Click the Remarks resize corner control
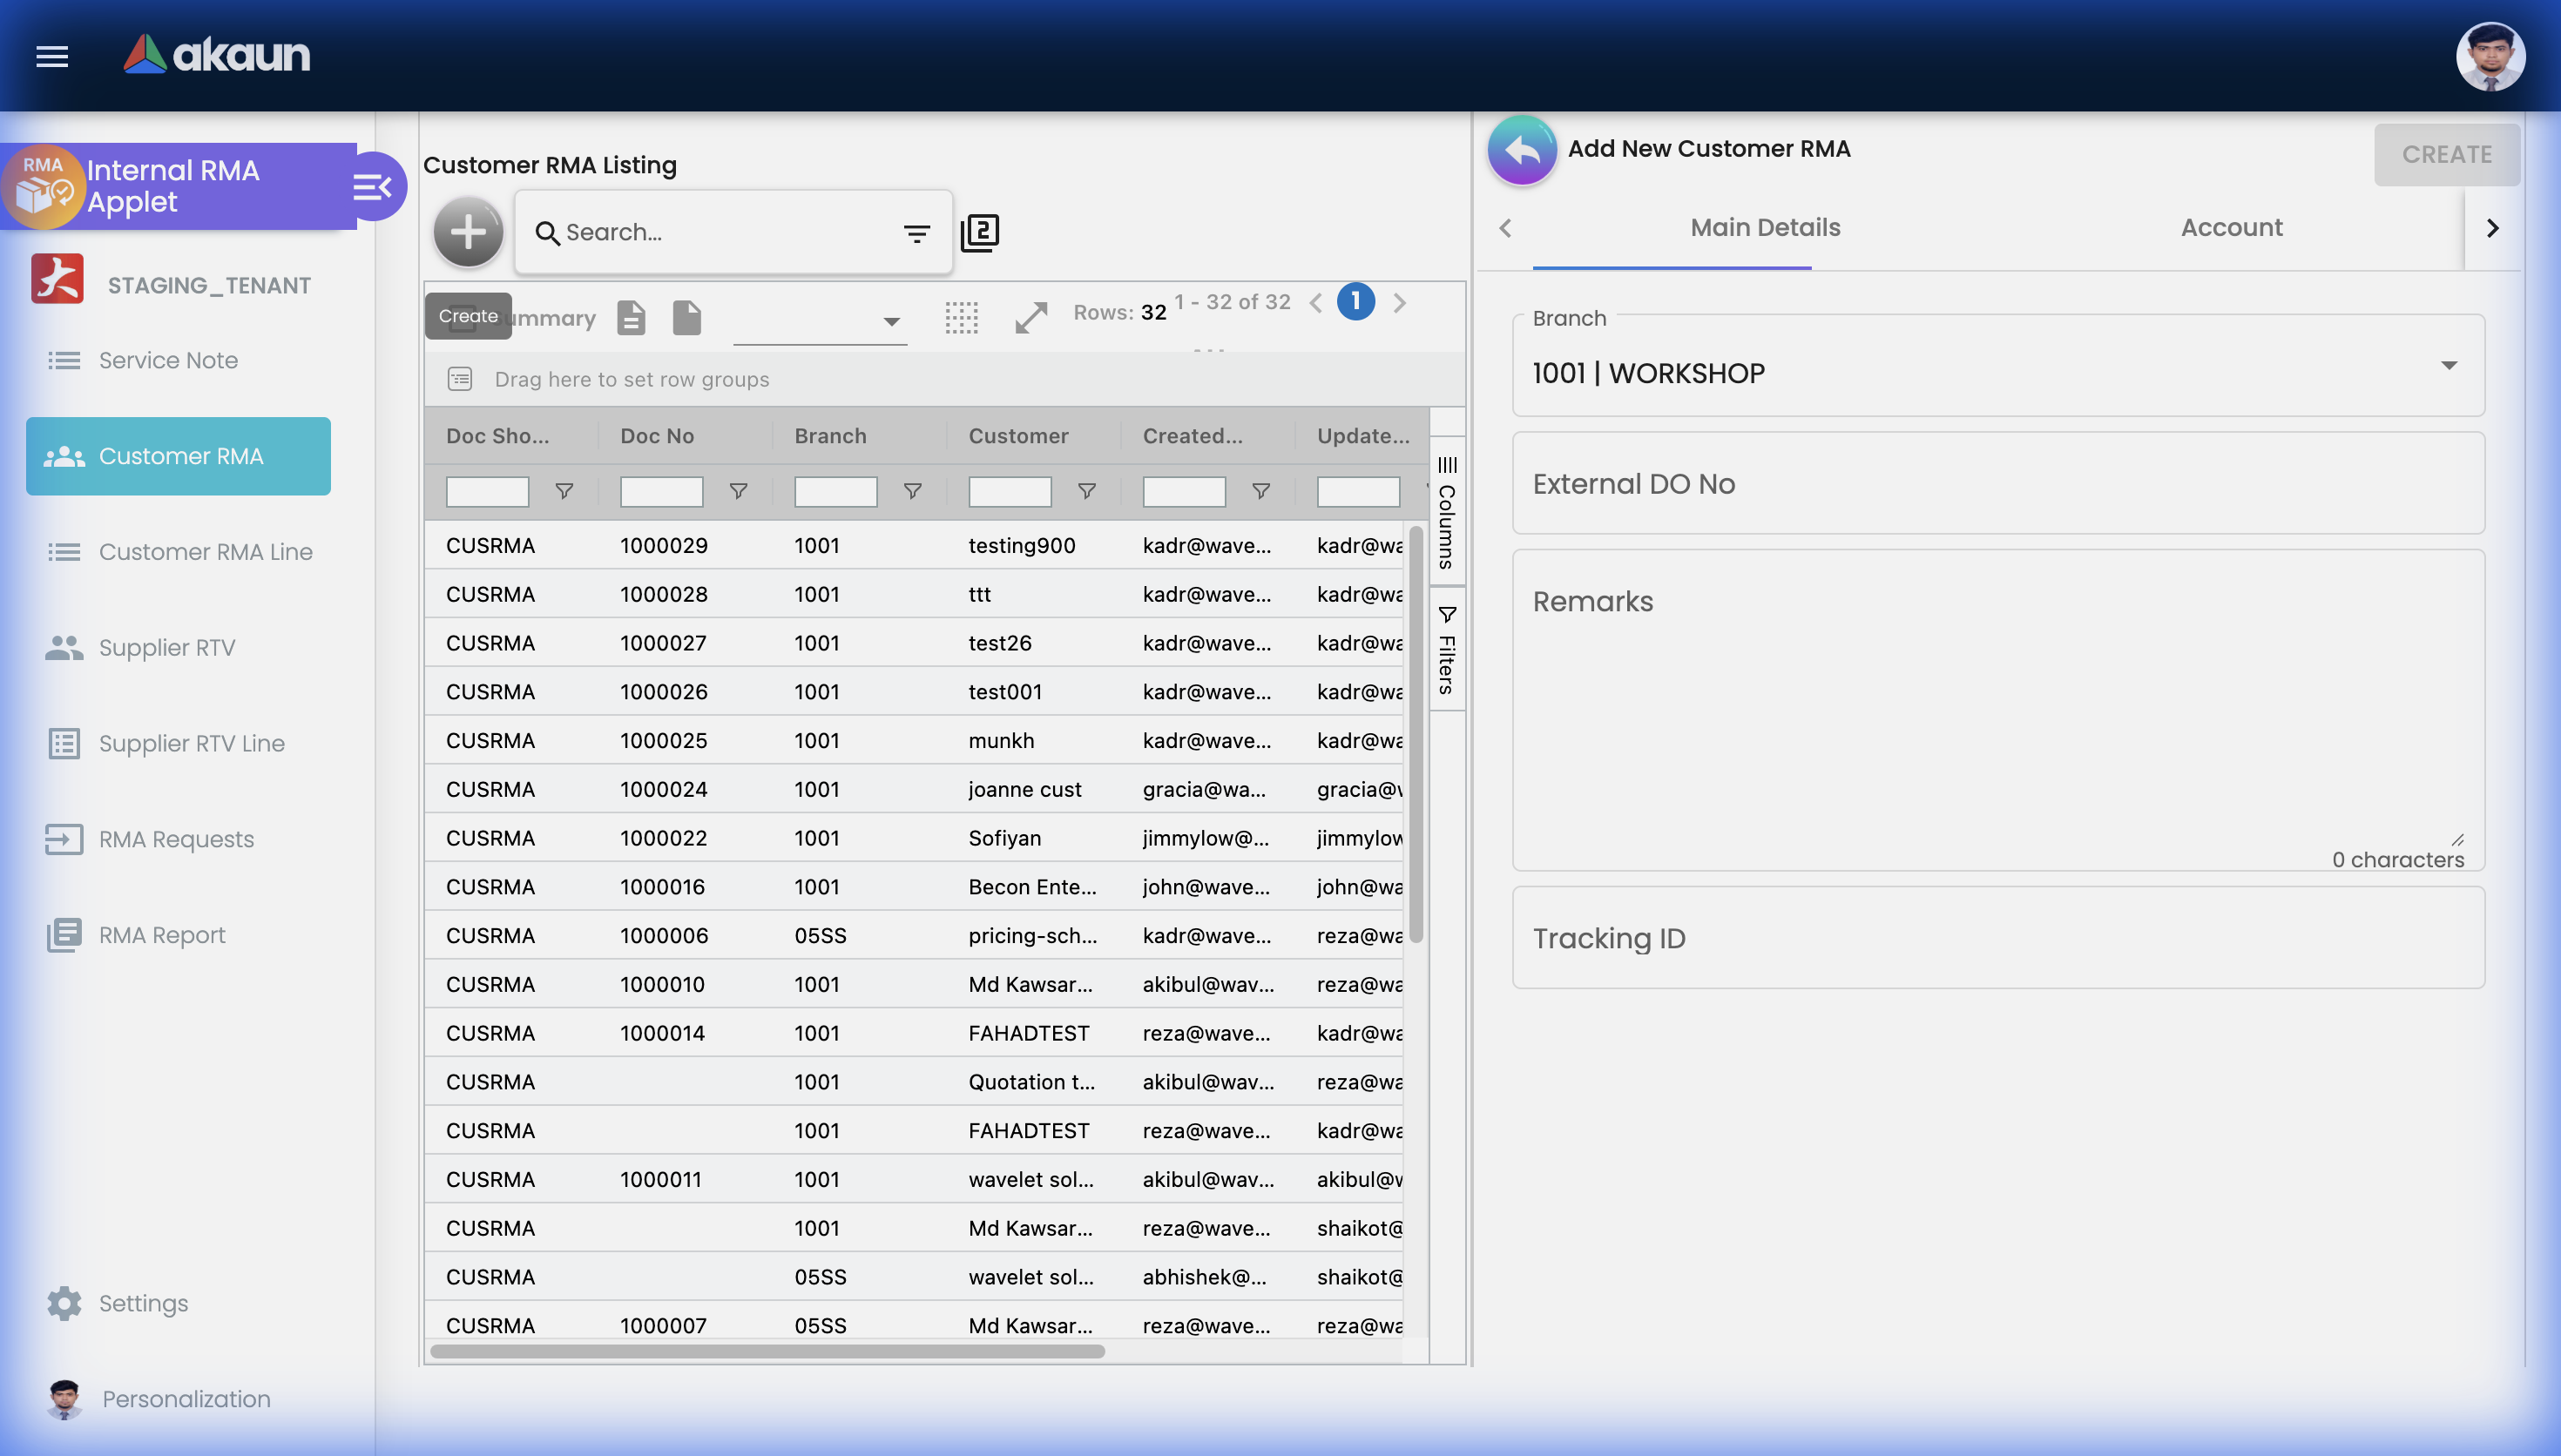Image resolution: width=2561 pixels, height=1456 pixels. tap(2459, 840)
